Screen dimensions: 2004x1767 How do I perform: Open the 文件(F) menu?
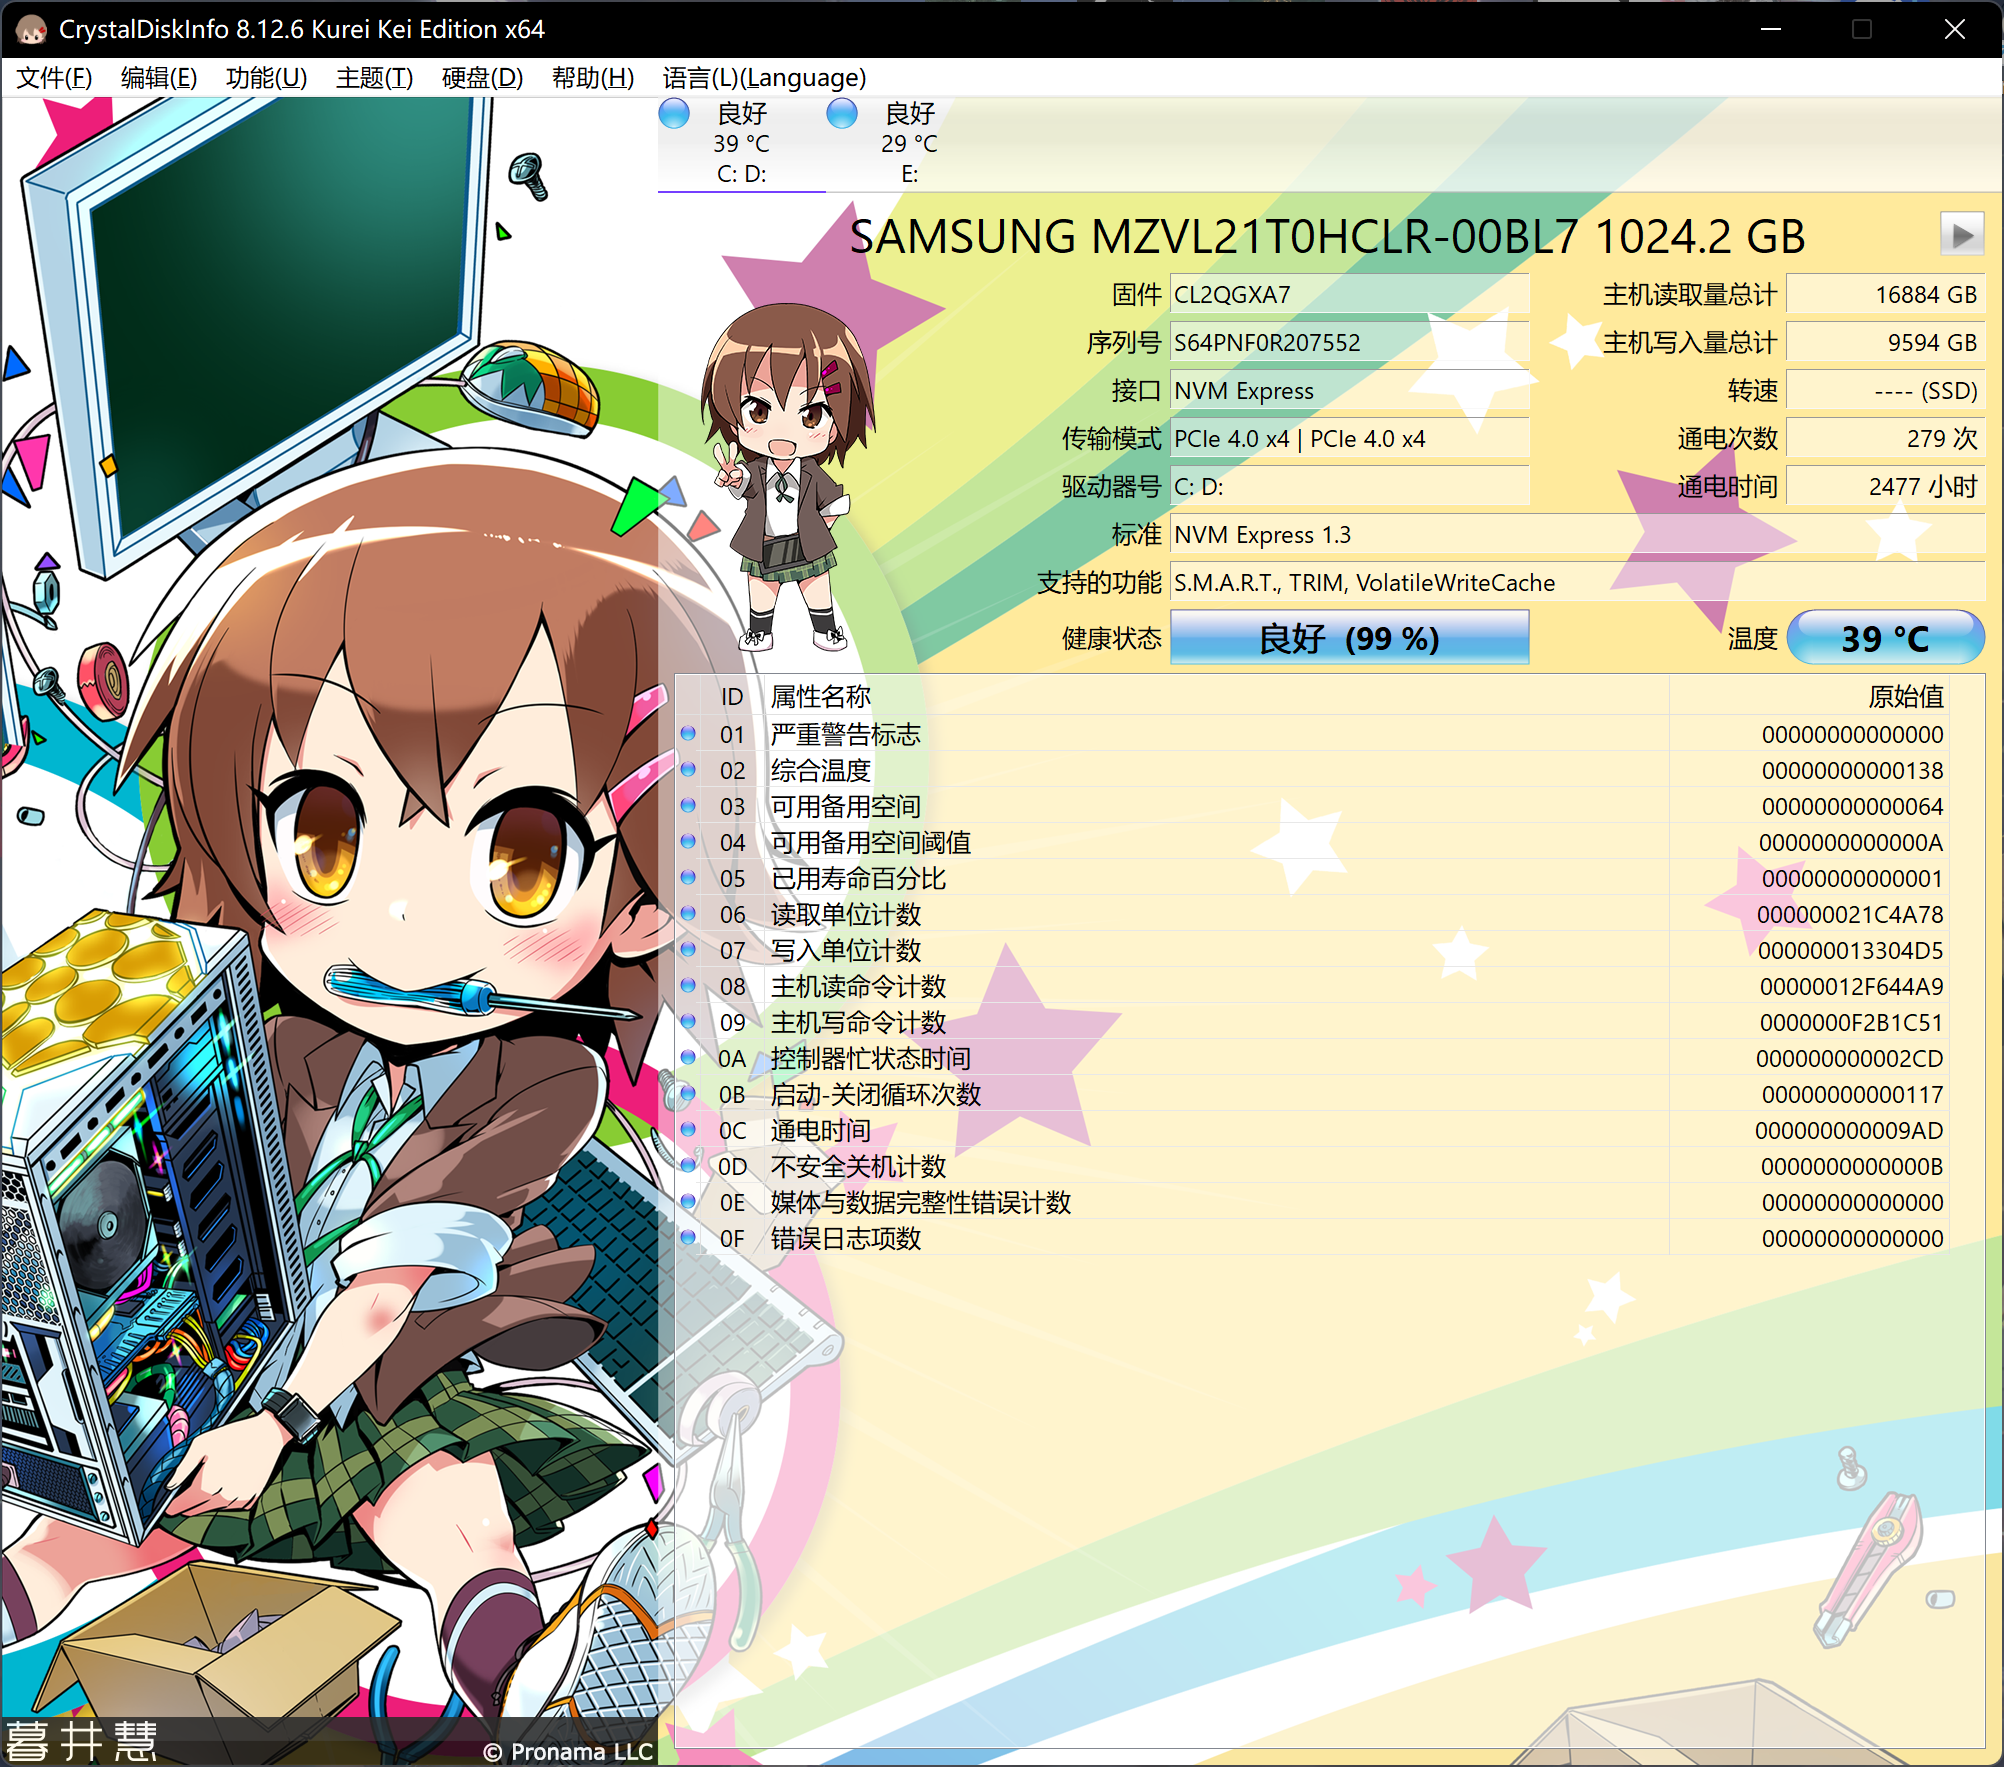54,78
